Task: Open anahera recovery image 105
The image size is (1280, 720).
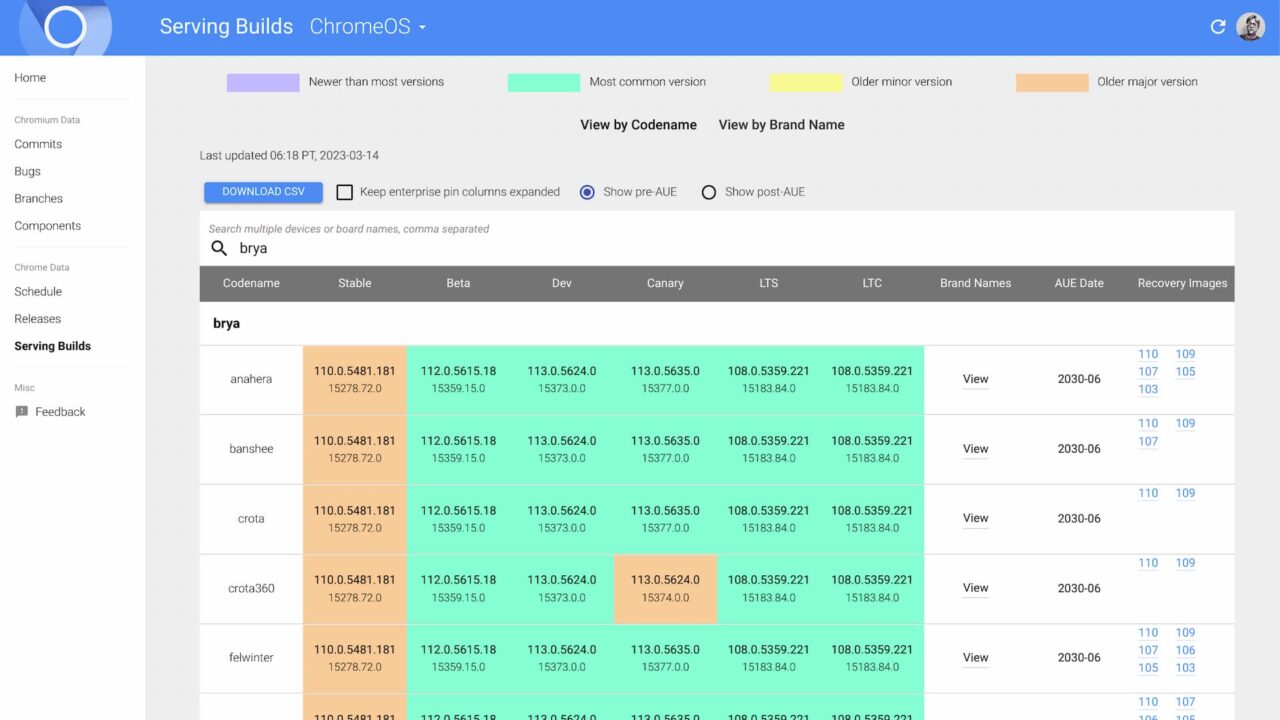Action: click(x=1185, y=372)
